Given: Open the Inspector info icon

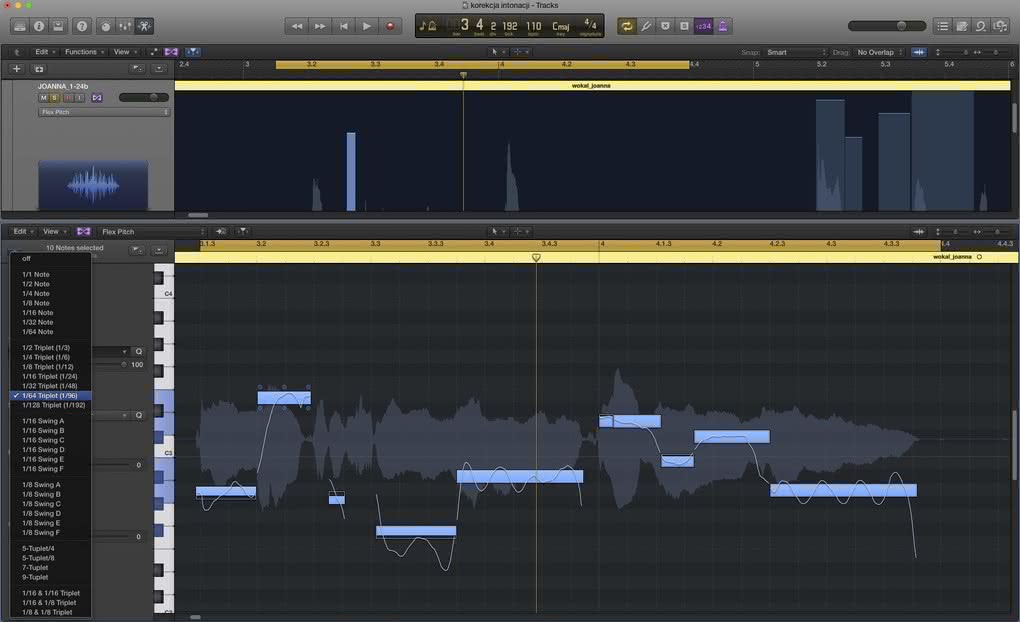Looking at the screenshot, I should pos(39,26).
